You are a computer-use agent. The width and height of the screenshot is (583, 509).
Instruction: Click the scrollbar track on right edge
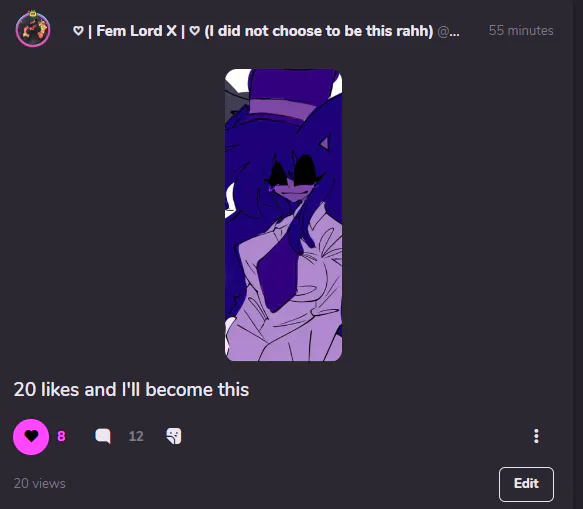578,254
